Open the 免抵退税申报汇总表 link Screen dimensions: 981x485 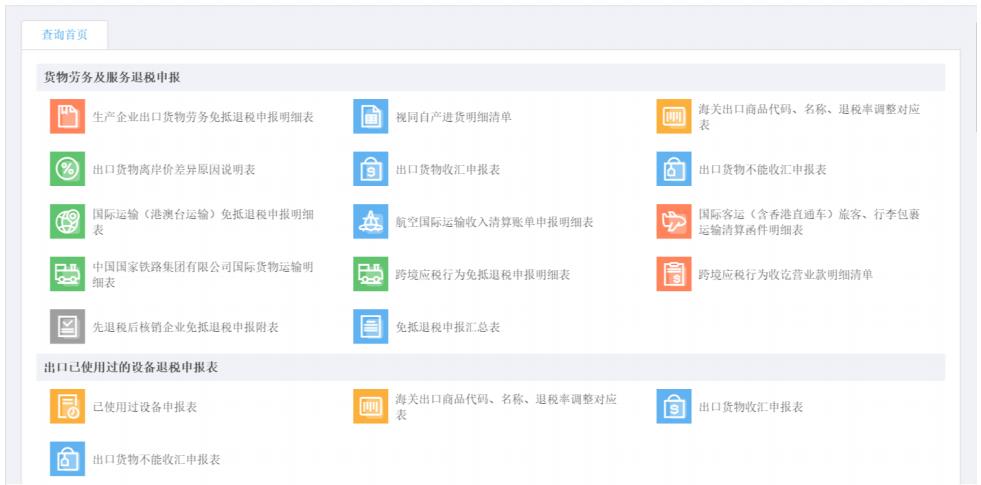[447, 327]
